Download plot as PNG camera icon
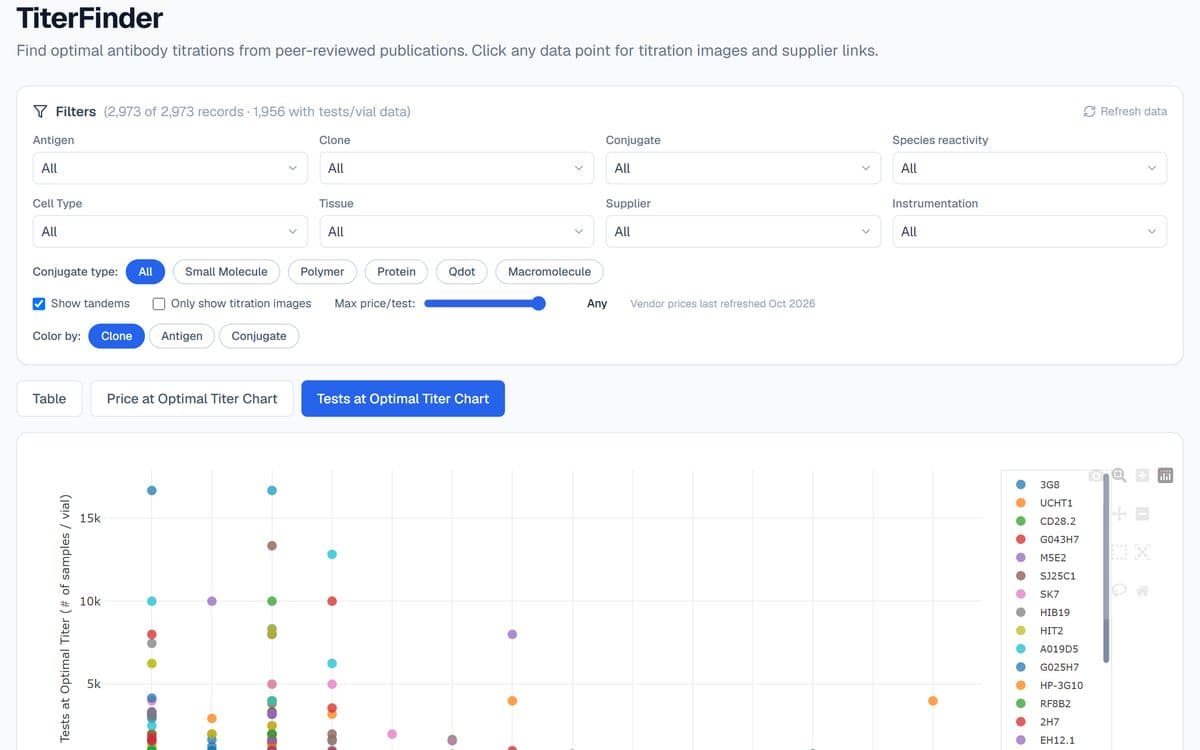Viewport: 1200px width, 750px height. click(1096, 476)
